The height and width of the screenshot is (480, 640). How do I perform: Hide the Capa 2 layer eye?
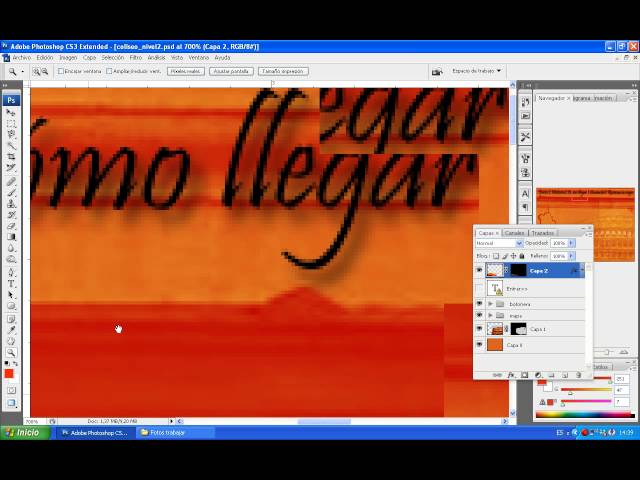coord(479,271)
